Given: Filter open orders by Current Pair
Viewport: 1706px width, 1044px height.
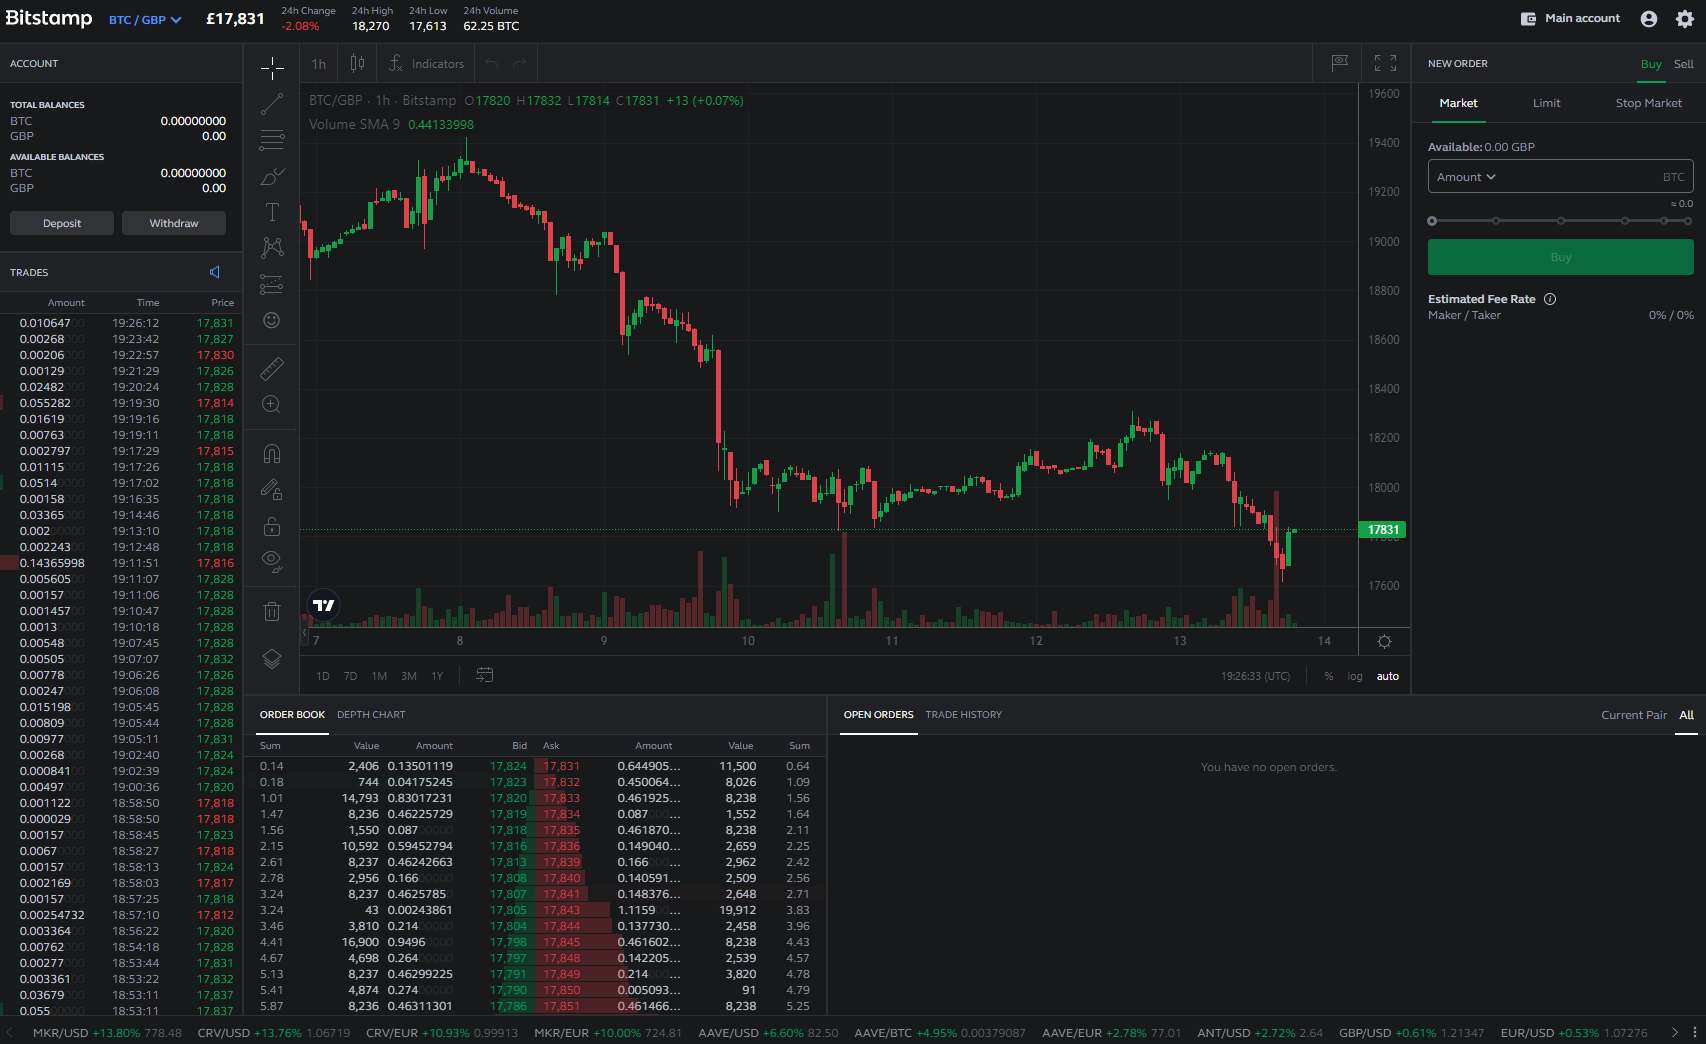Looking at the screenshot, I should pyautogui.click(x=1634, y=715).
